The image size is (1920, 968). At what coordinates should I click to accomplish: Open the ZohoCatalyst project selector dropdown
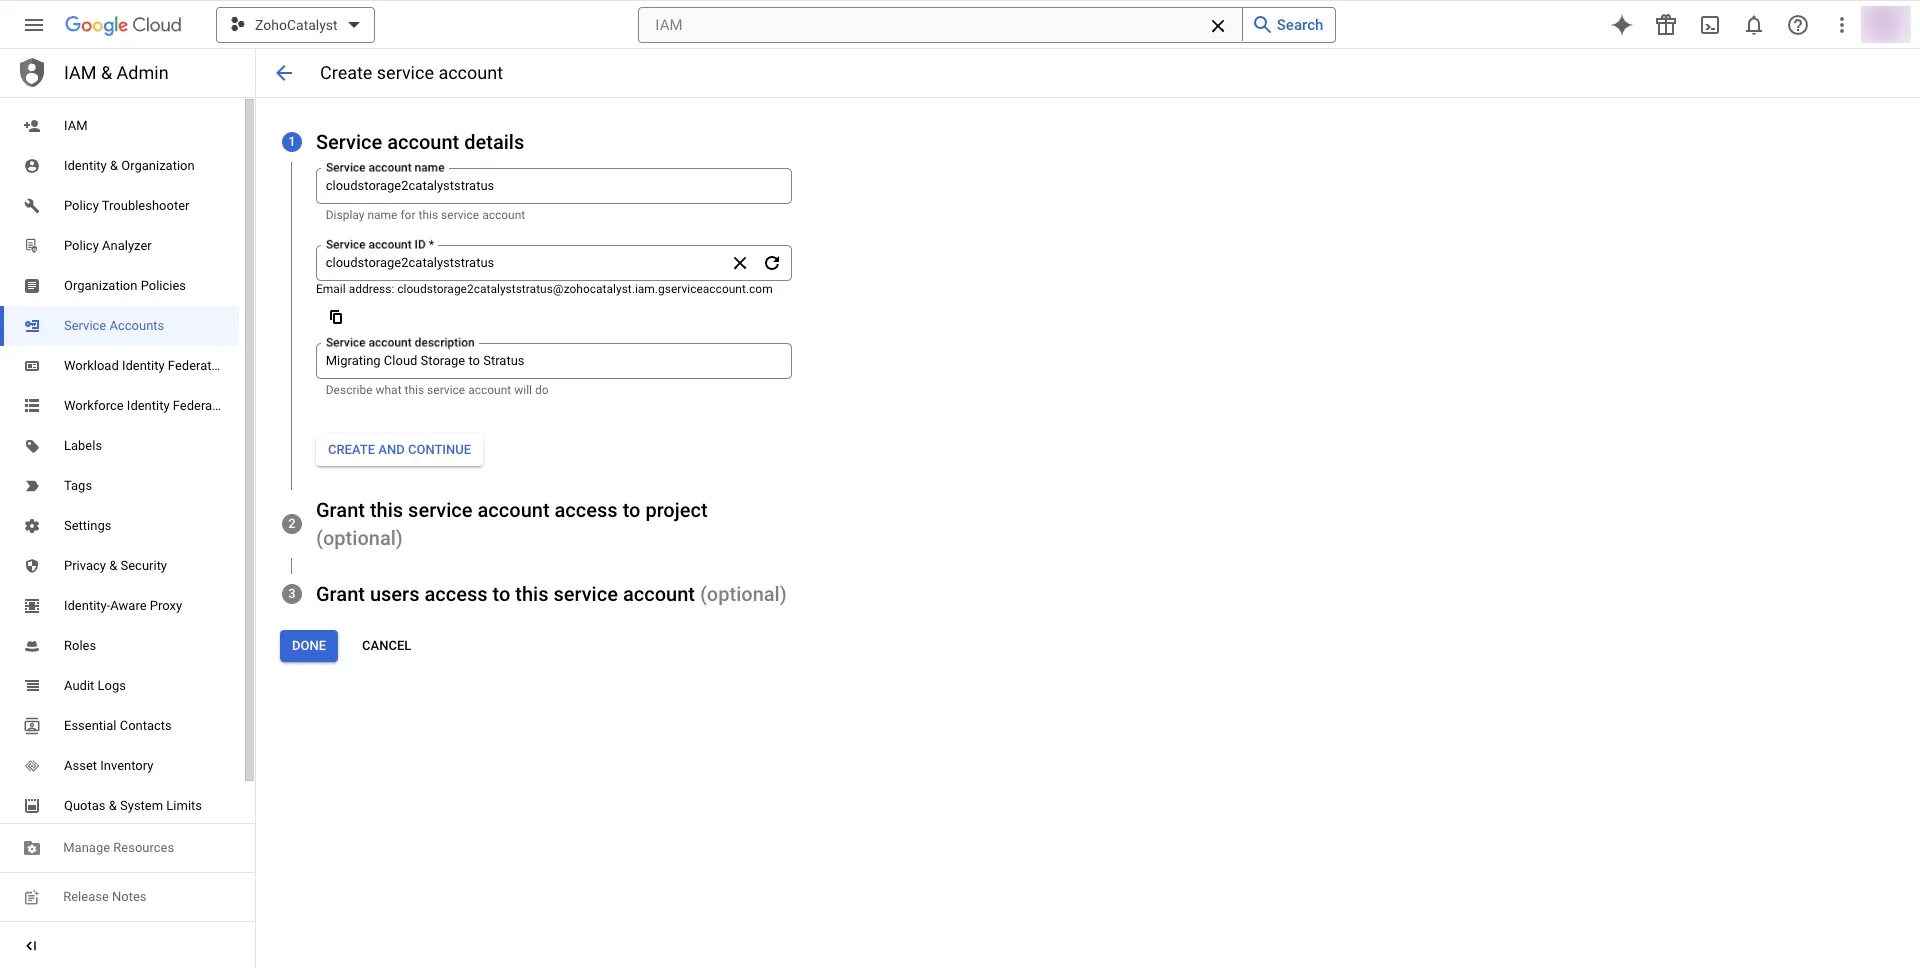[295, 25]
